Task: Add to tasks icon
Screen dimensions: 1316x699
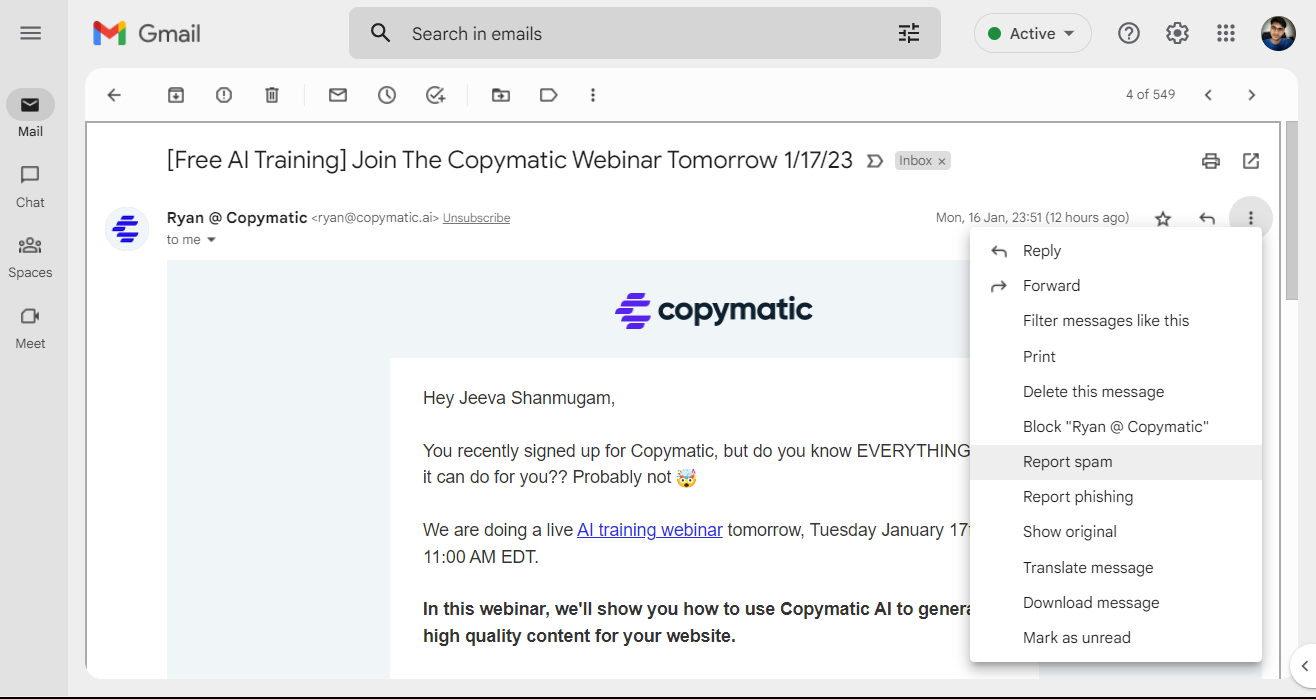Action: tap(435, 95)
